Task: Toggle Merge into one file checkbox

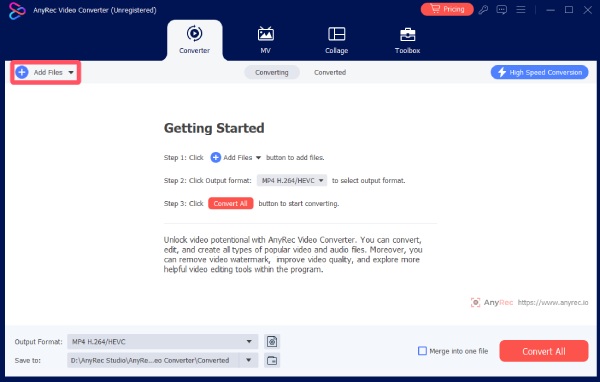Action: 422,351
